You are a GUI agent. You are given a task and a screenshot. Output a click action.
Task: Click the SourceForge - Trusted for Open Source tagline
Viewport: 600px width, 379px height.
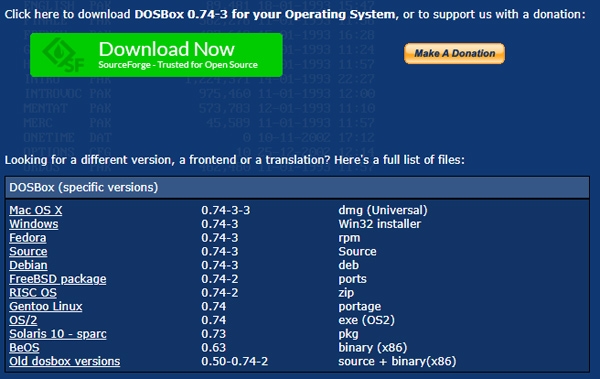178,65
